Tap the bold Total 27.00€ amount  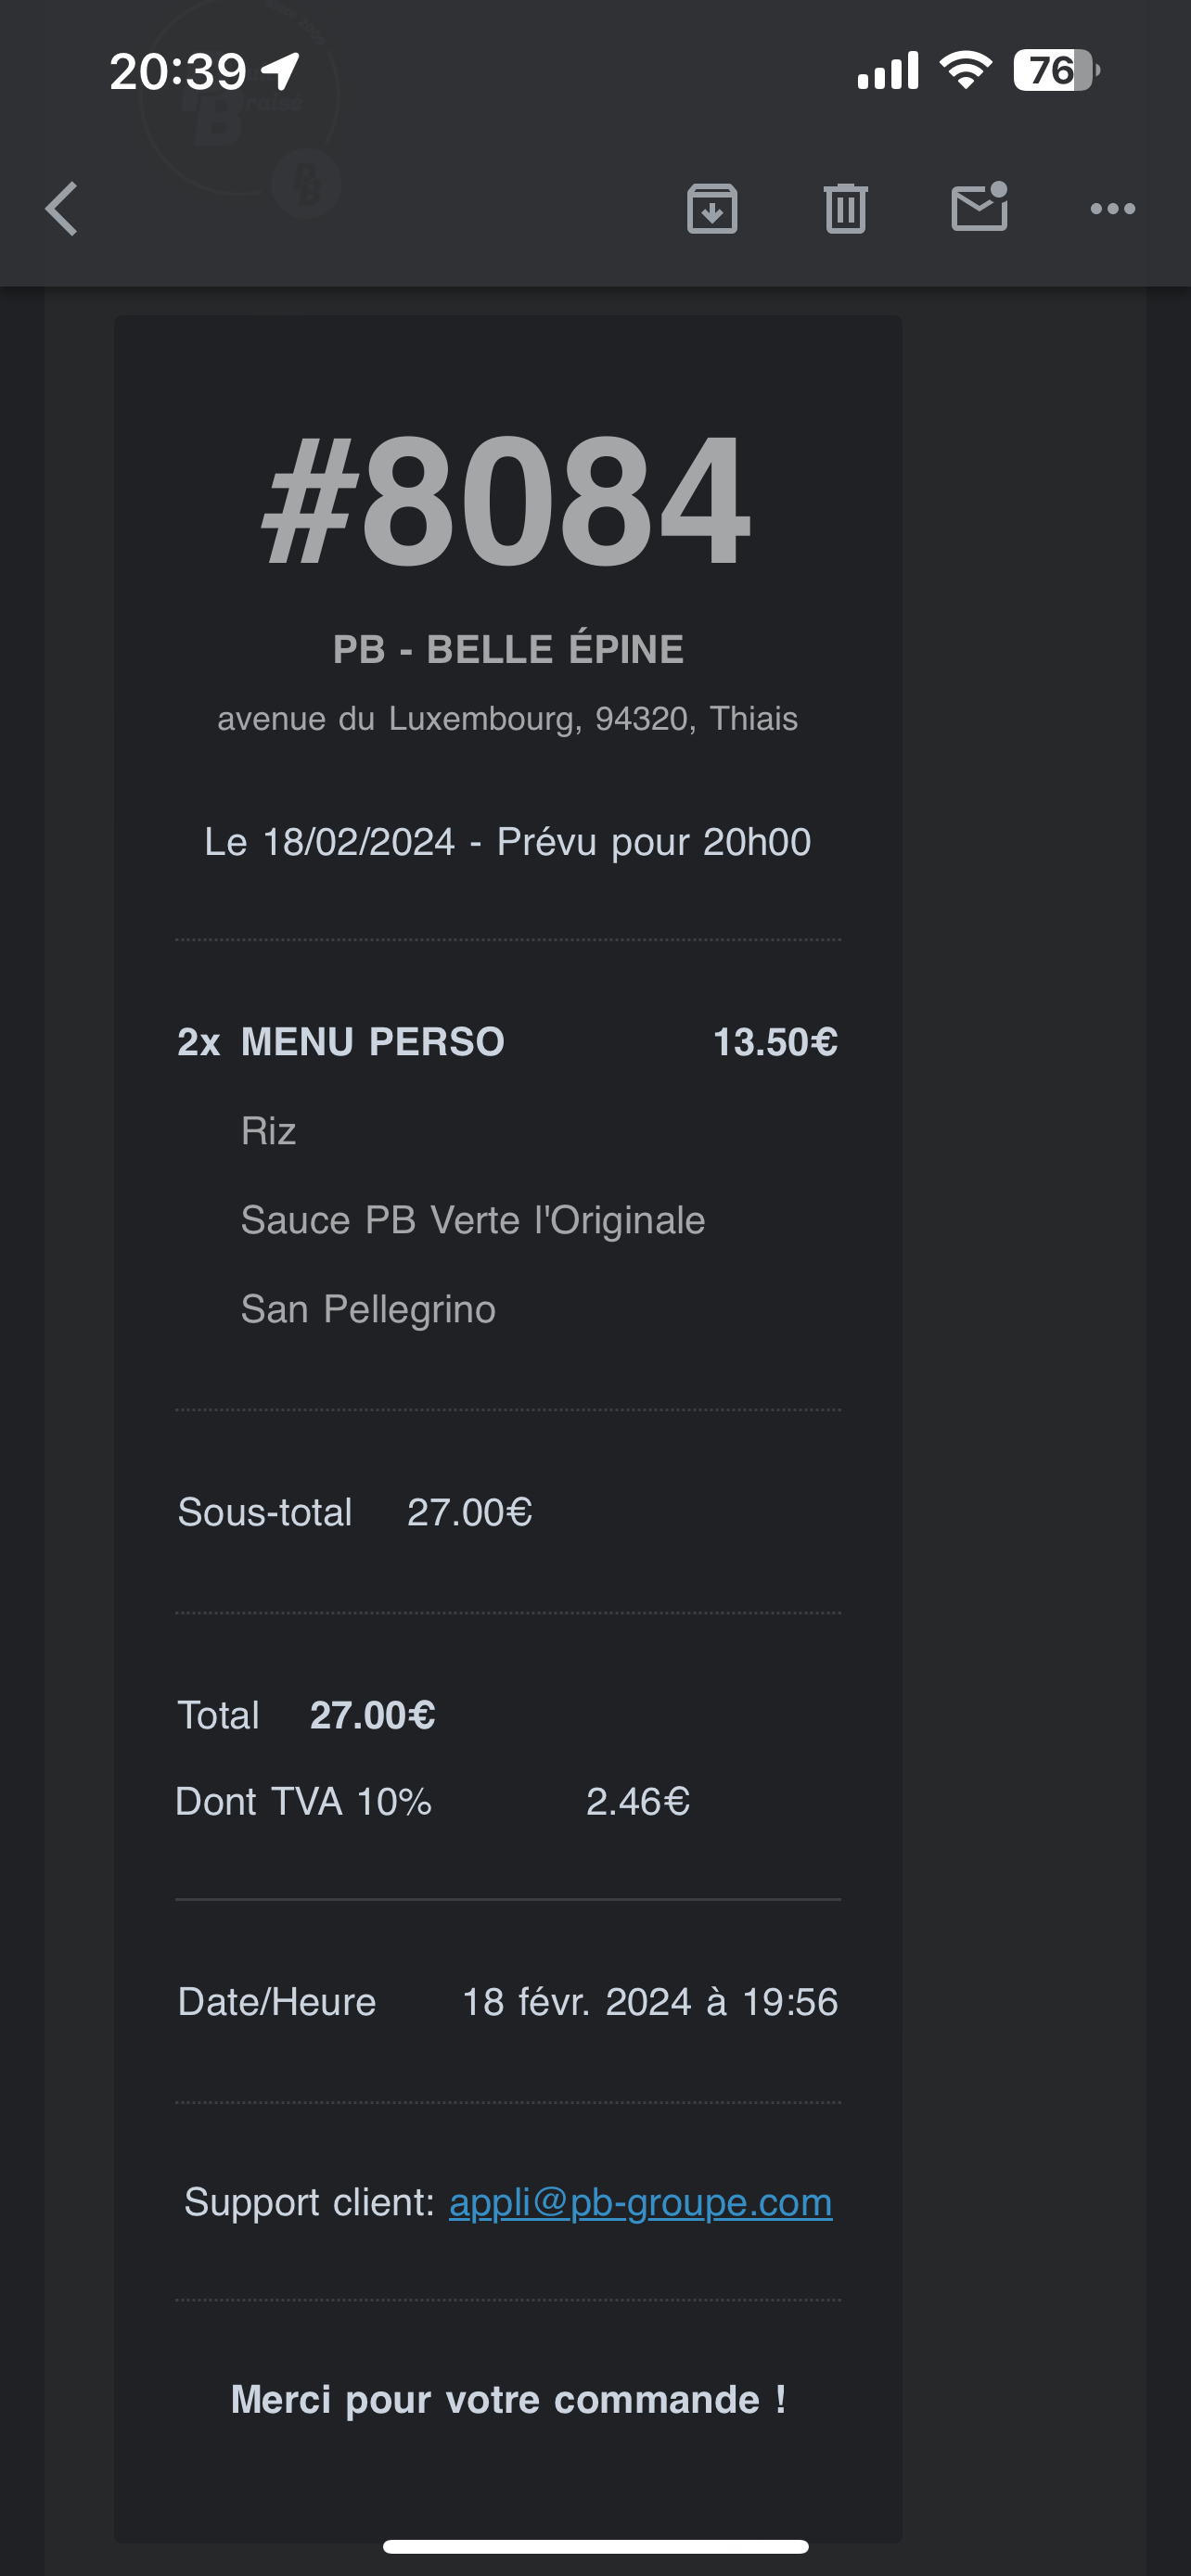tap(372, 1716)
